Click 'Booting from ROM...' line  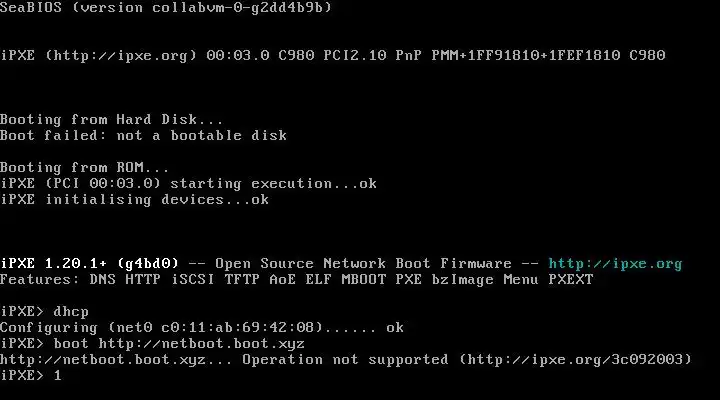pyautogui.click(x=85, y=168)
